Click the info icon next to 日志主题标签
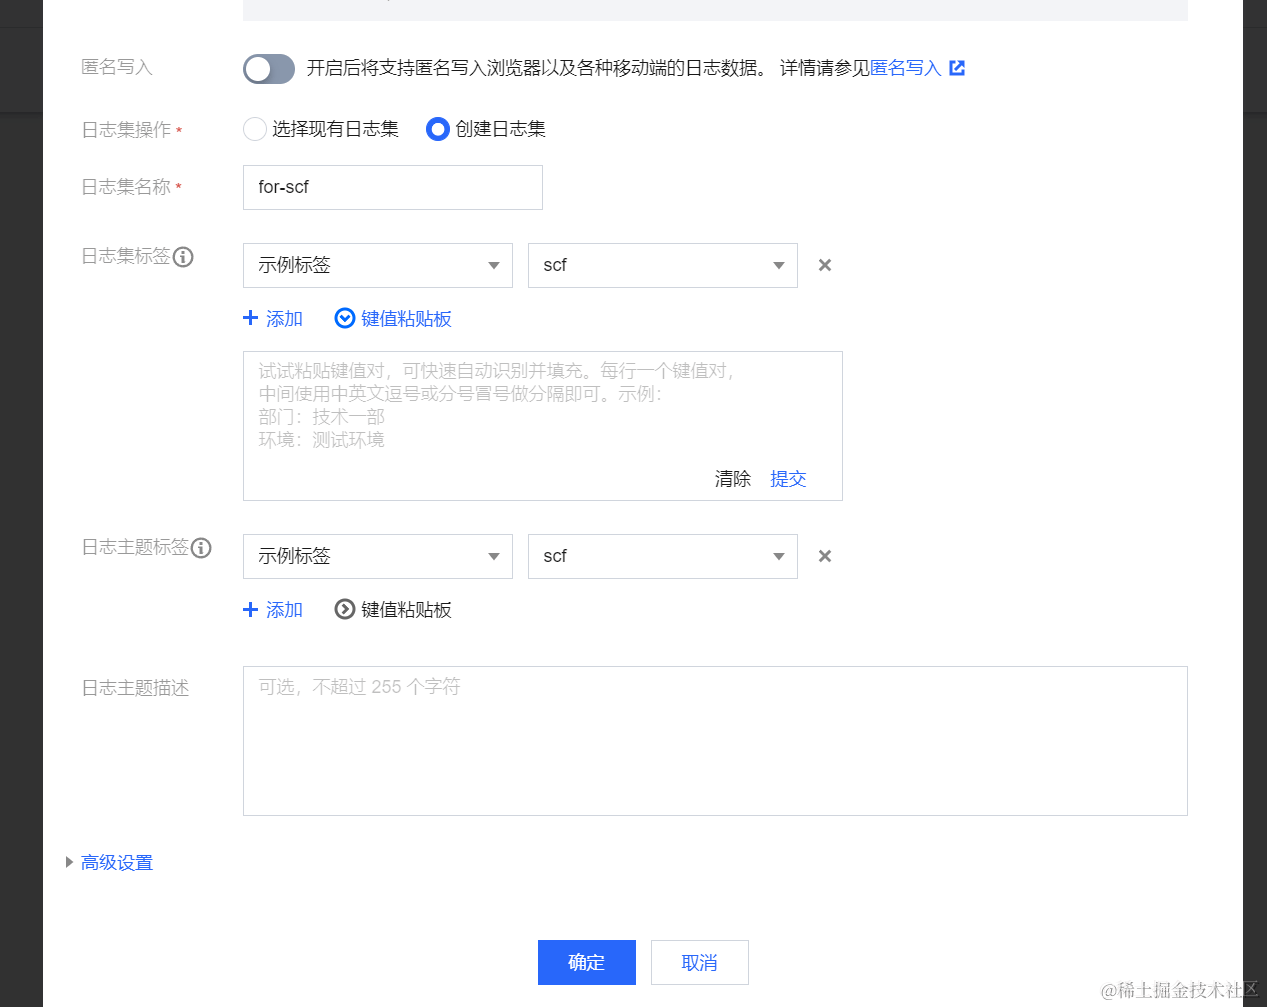The height and width of the screenshot is (1007, 1267). (203, 548)
